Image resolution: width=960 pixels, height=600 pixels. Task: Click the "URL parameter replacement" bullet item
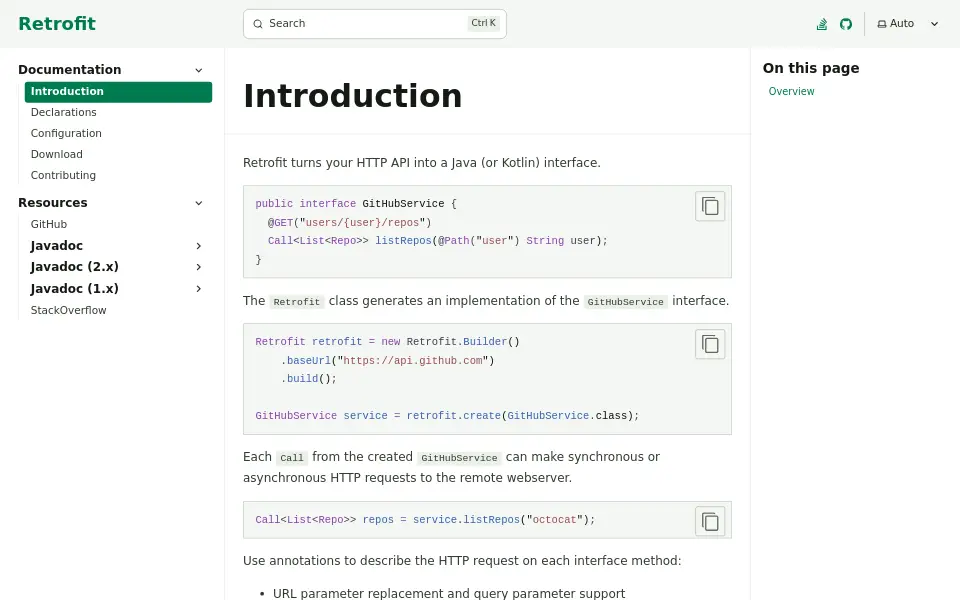tap(449, 593)
